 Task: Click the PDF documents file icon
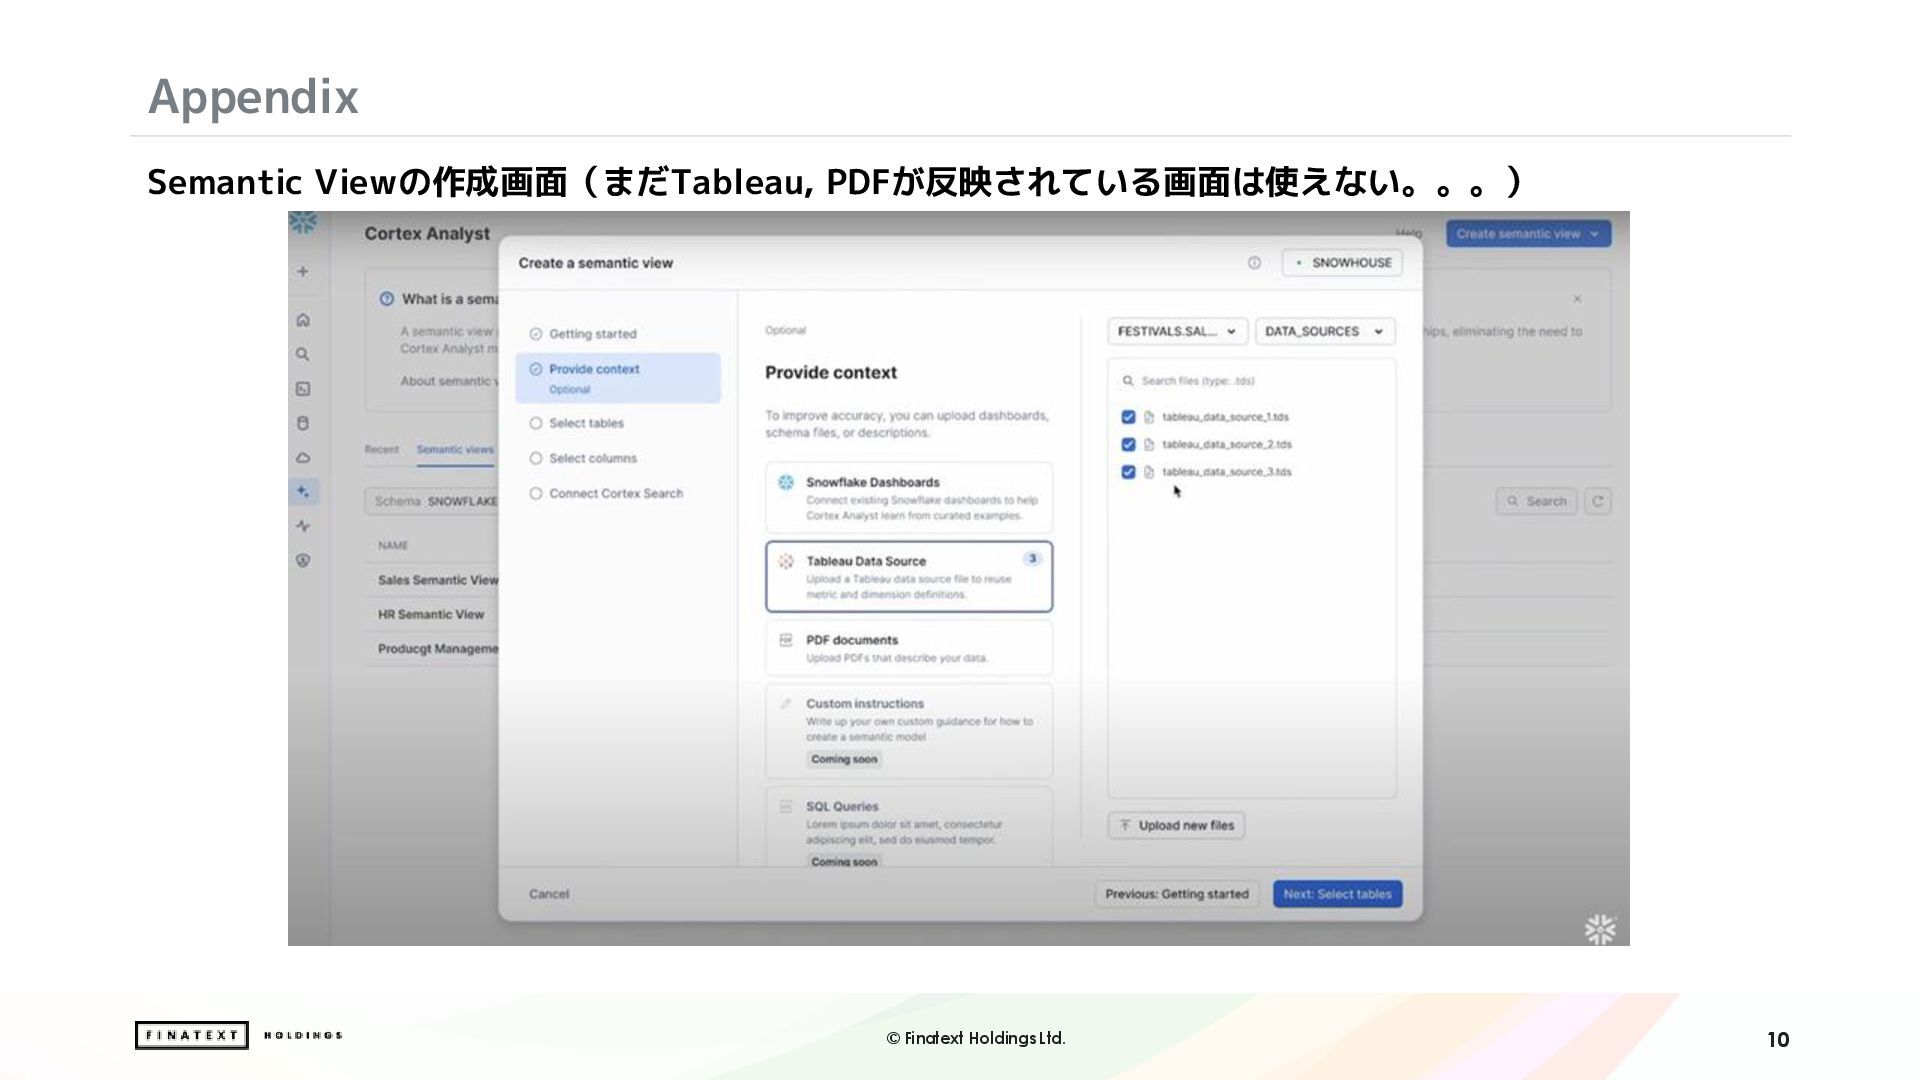[786, 640]
